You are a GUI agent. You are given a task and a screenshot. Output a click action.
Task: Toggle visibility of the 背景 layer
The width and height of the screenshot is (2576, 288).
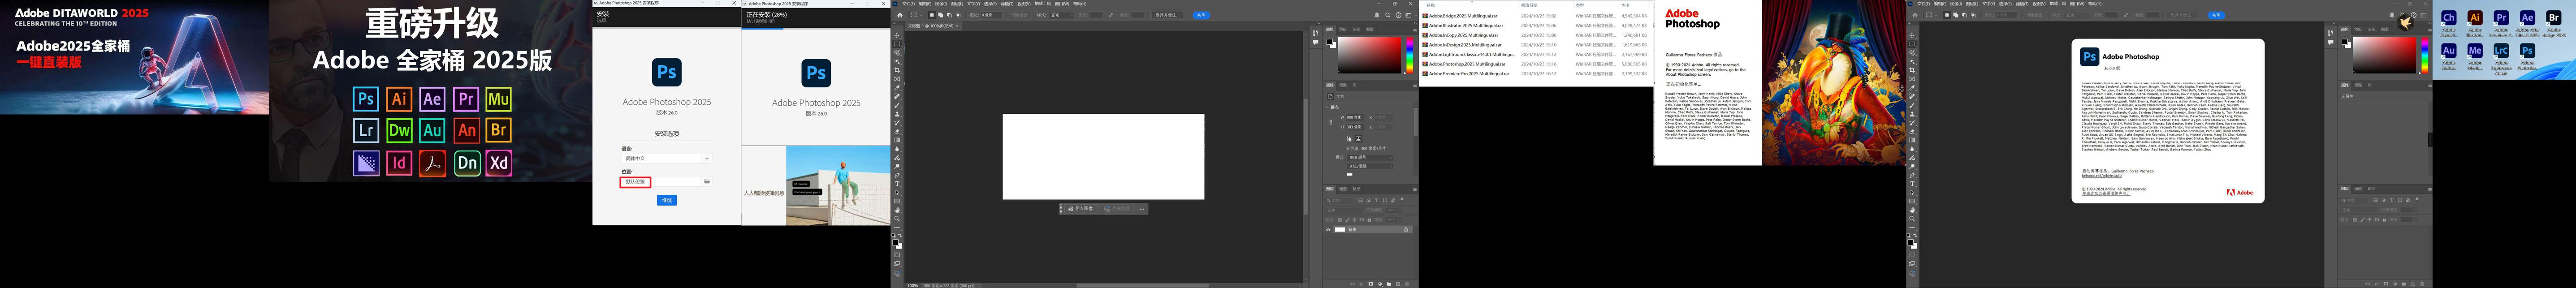tap(1329, 230)
